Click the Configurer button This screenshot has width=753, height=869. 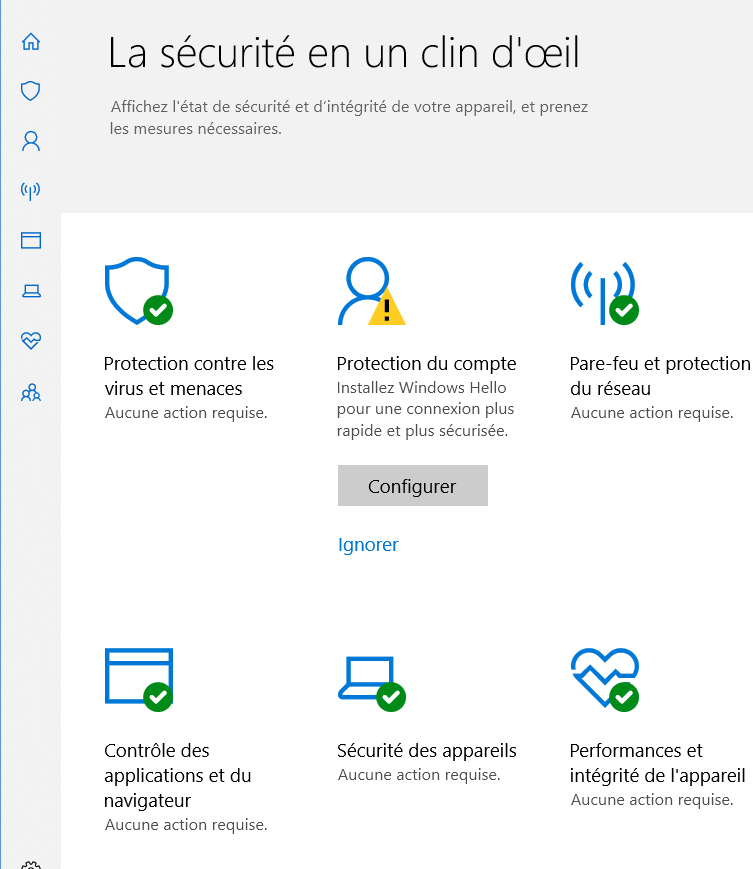[x=413, y=485]
